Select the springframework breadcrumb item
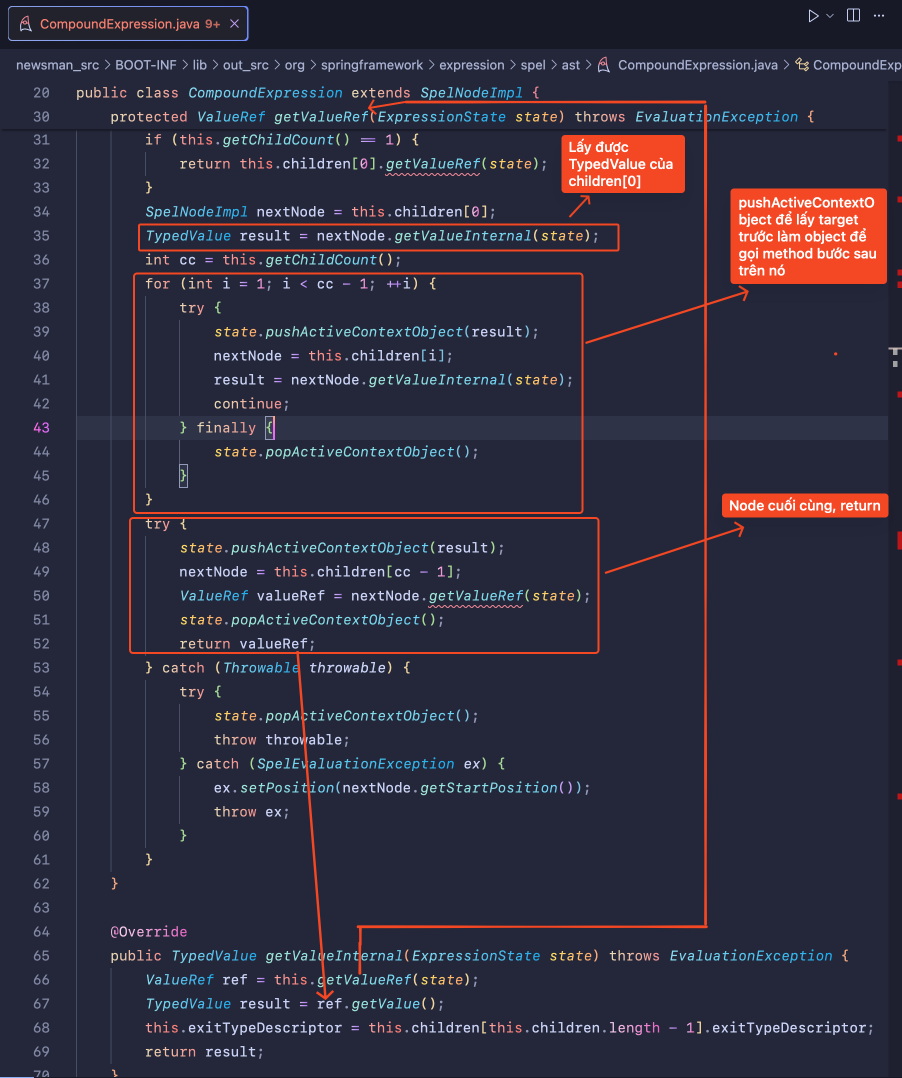The image size is (902, 1078). click(x=373, y=65)
